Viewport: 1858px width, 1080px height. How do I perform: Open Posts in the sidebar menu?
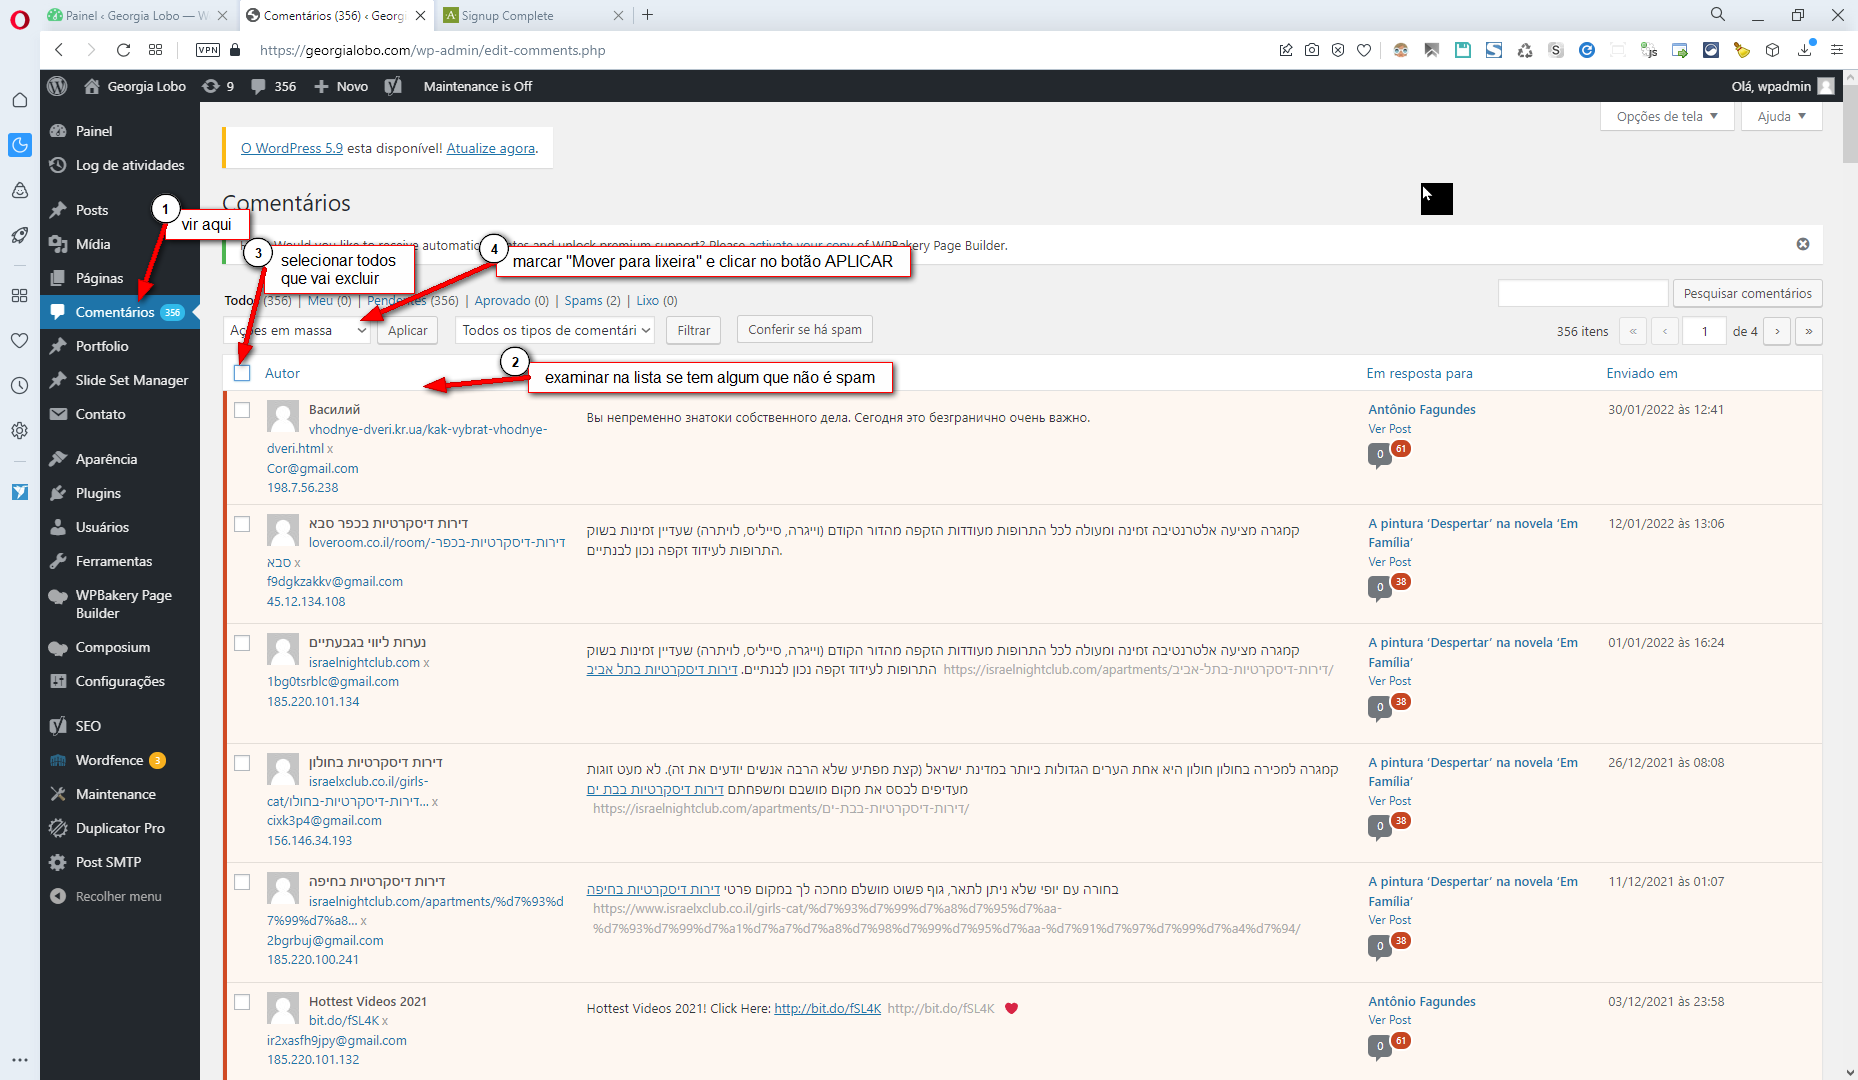tap(92, 210)
